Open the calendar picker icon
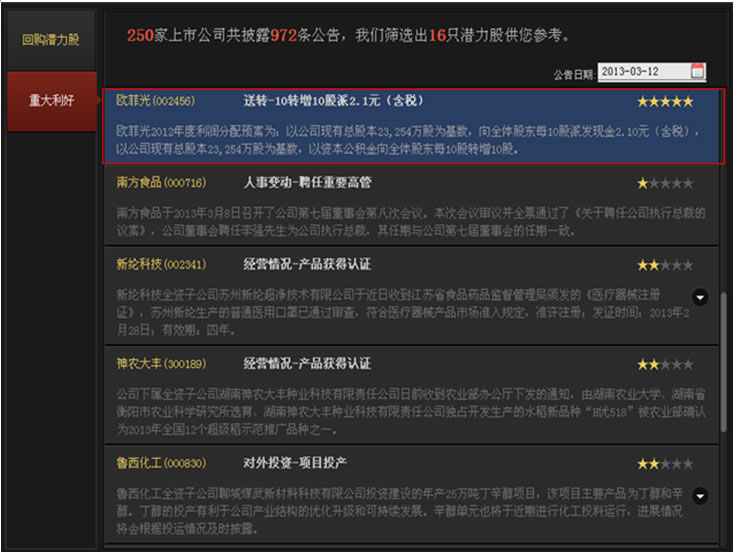Screen dimensions: 734x554 [697, 72]
